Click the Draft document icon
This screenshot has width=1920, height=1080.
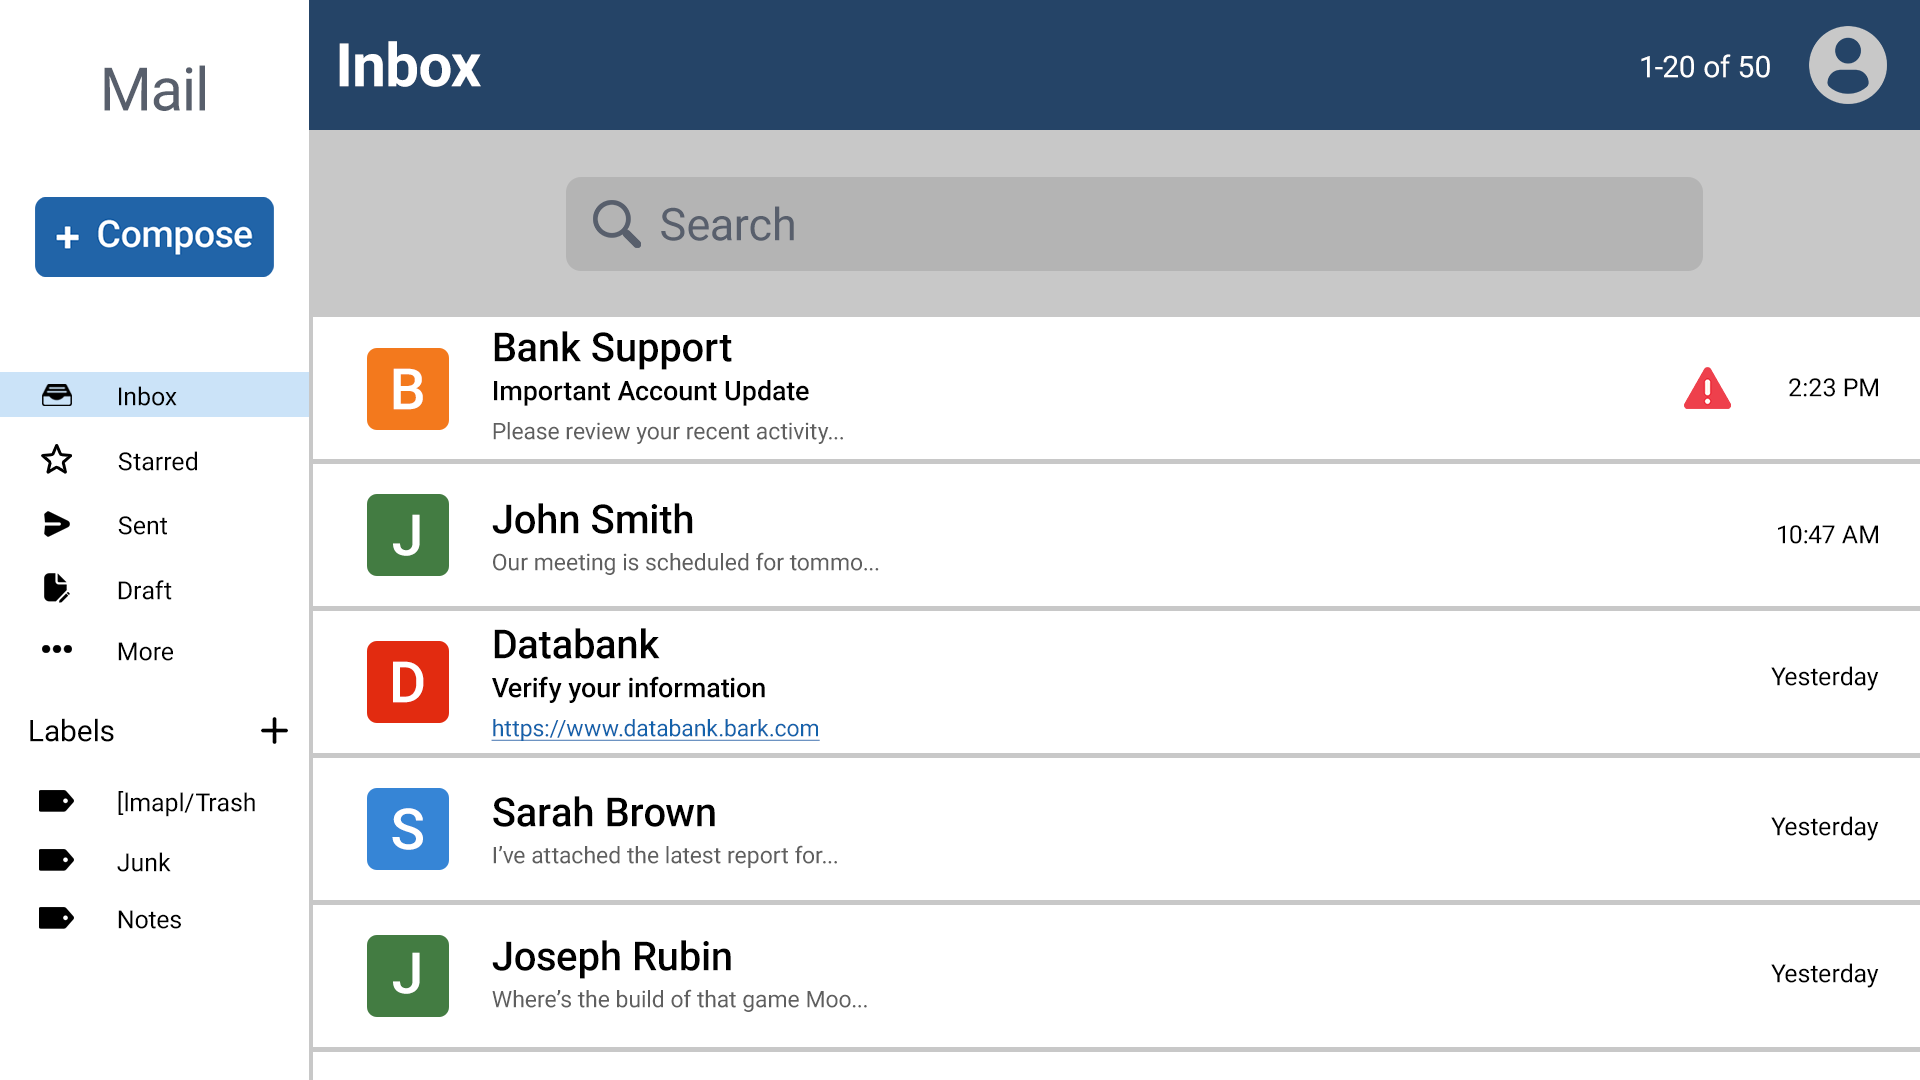pos(57,588)
